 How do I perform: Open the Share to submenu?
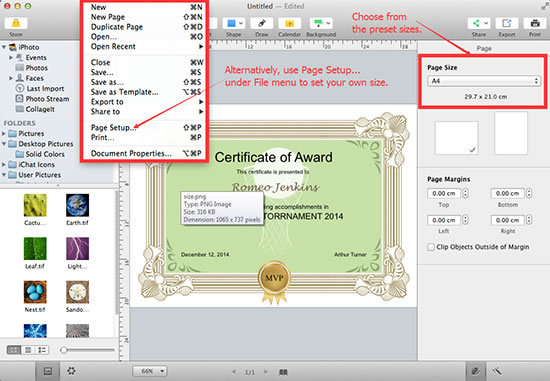[145, 112]
